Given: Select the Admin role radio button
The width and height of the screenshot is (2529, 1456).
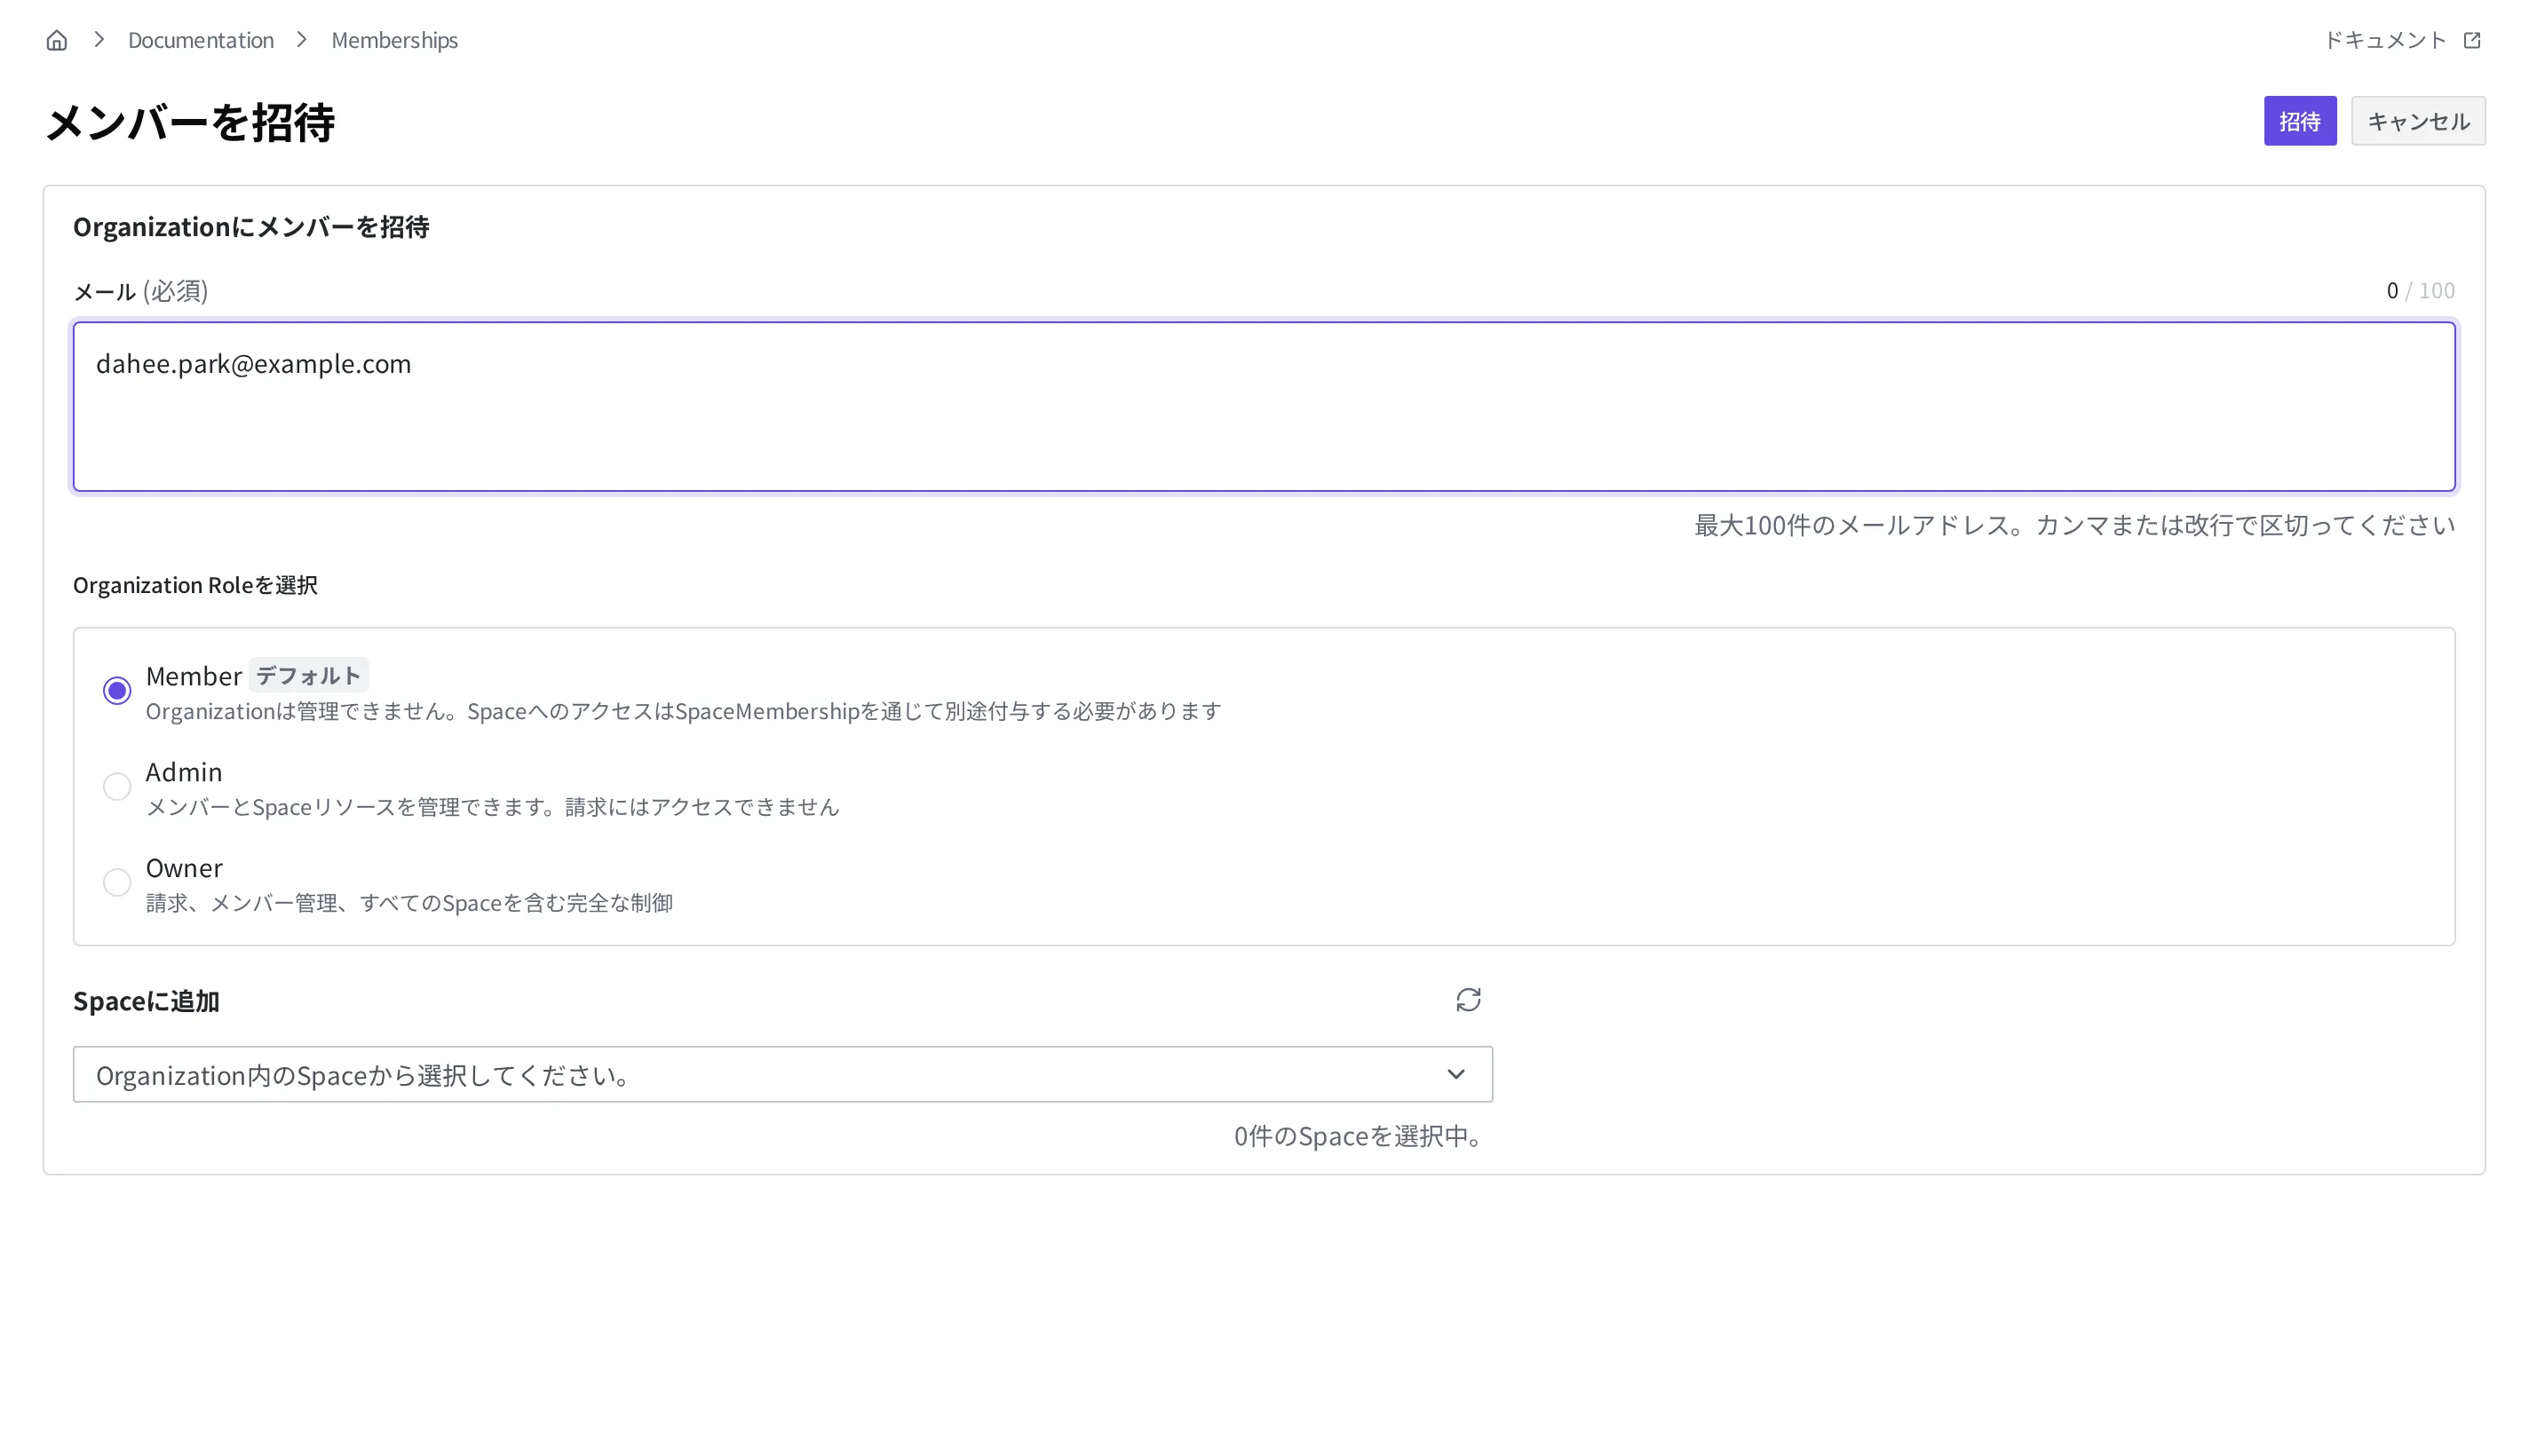Looking at the screenshot, I should click(x=117, y=786).
